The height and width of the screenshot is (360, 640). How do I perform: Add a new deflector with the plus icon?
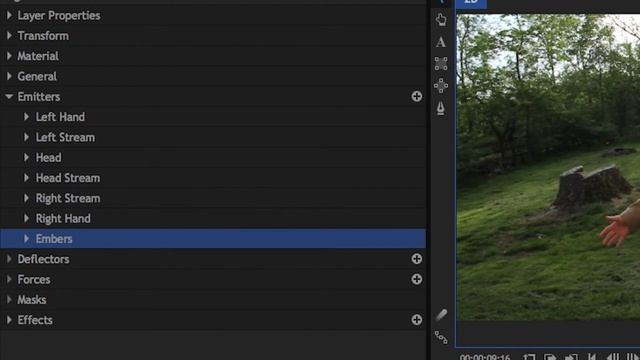(x=416, y=259)
